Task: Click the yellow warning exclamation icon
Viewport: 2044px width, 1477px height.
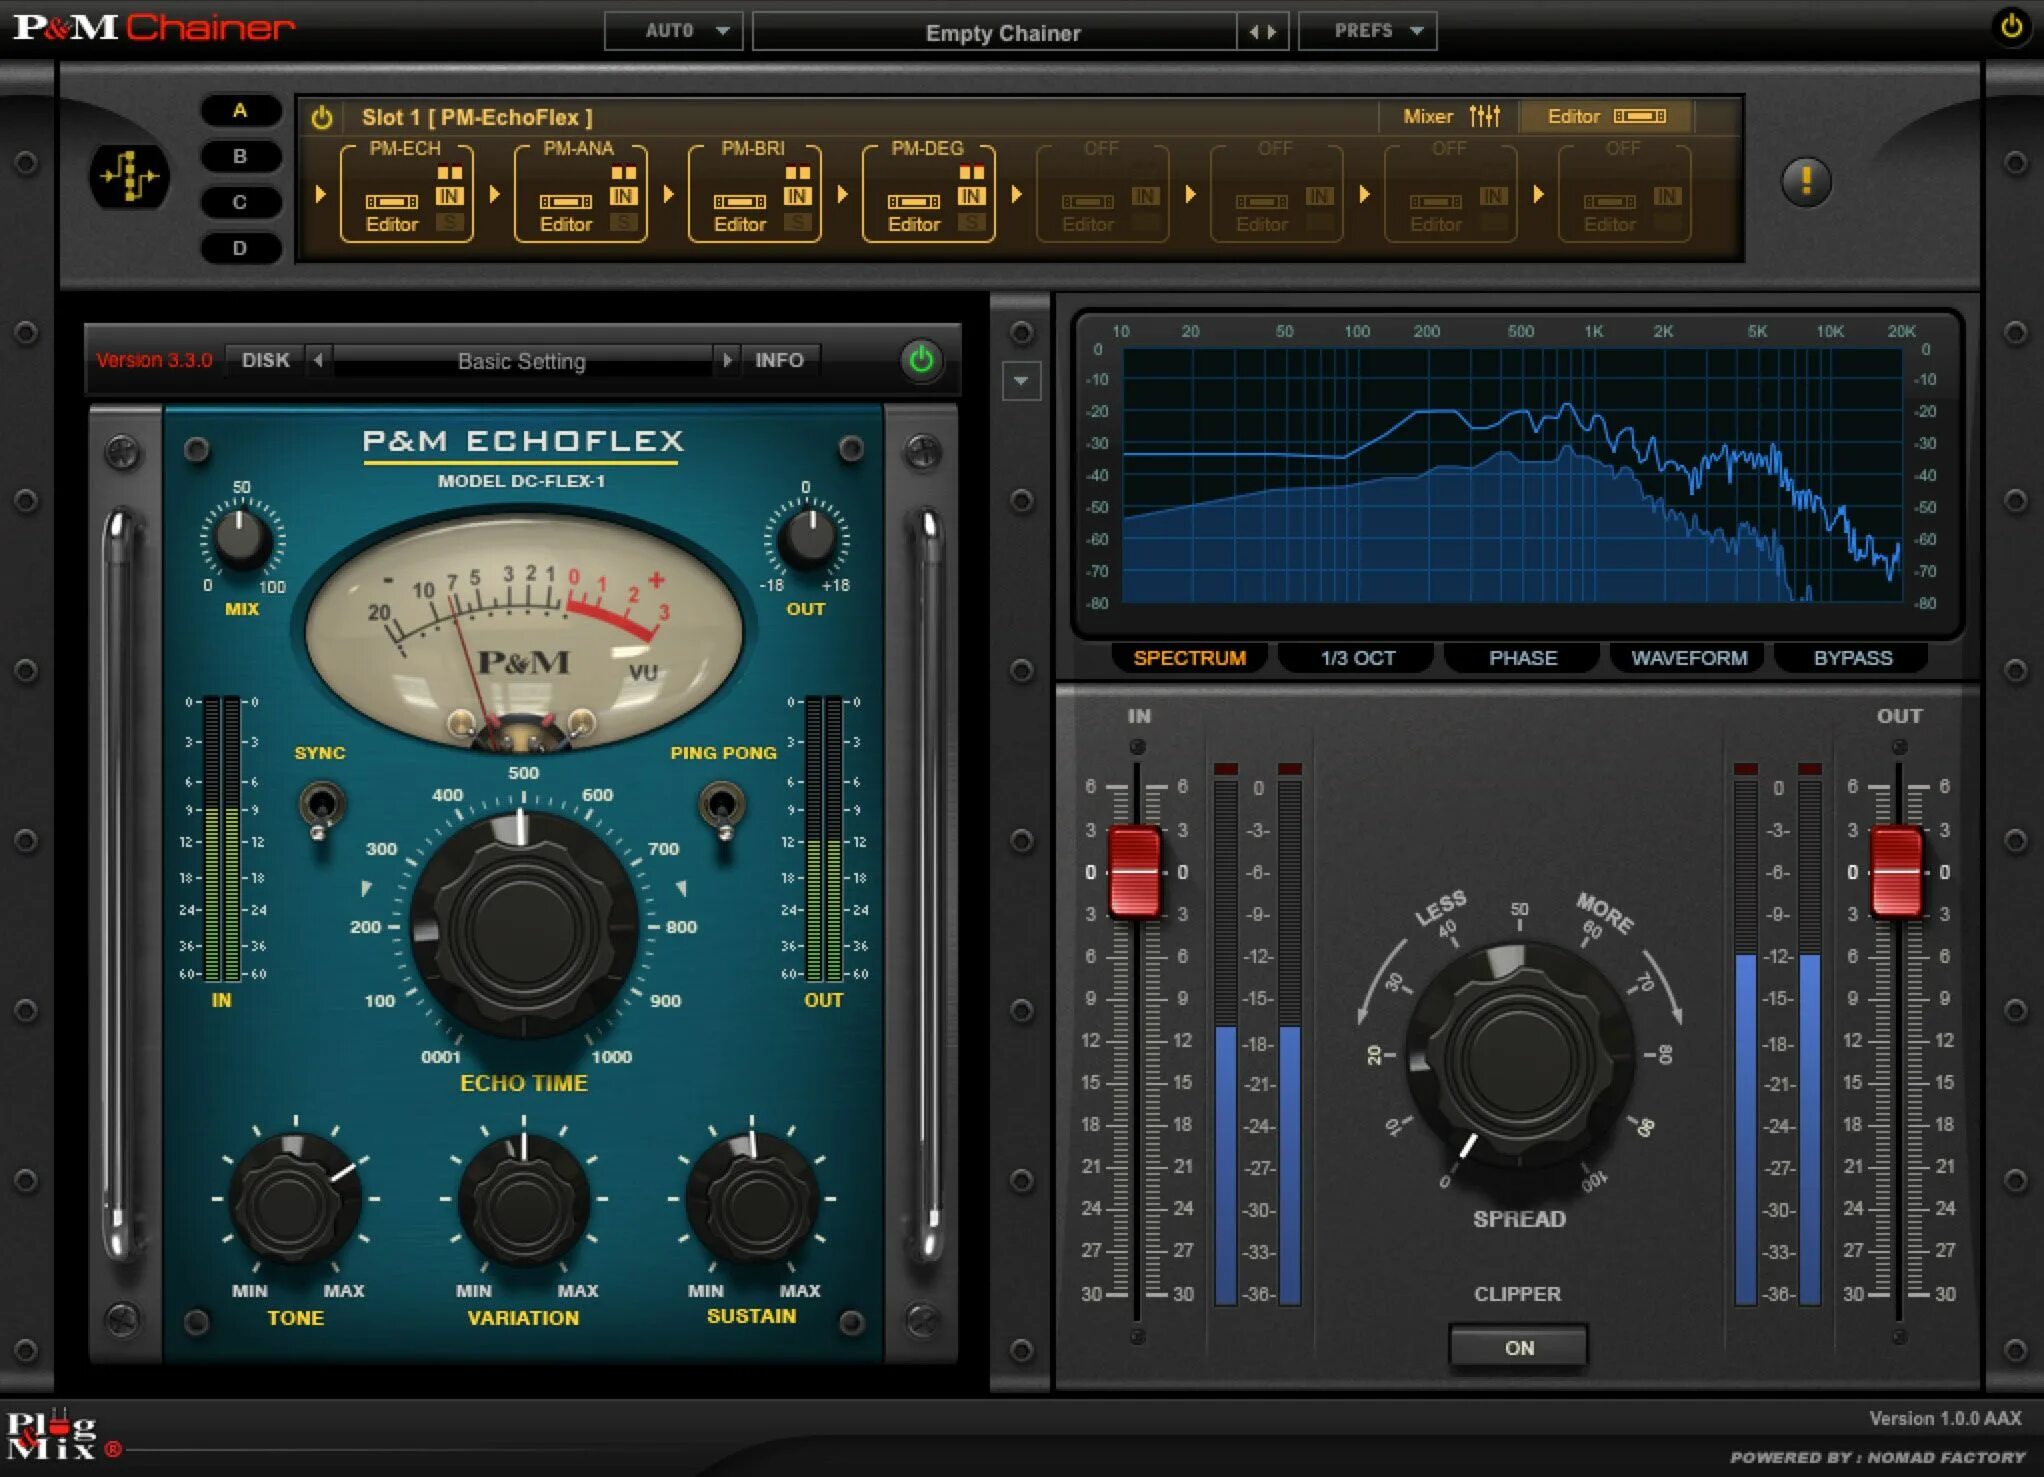Action: [x=1805, y=181]
